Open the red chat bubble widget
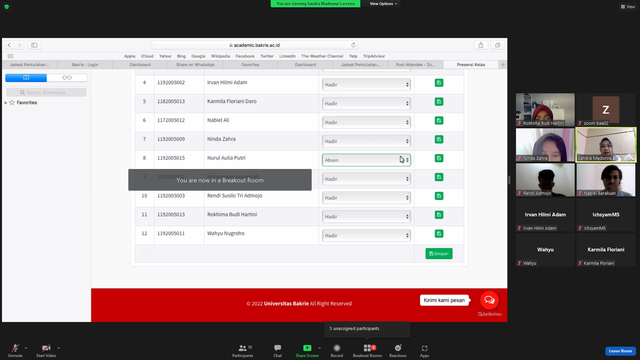Screen dimensions: 640x360 coord(489,300)
